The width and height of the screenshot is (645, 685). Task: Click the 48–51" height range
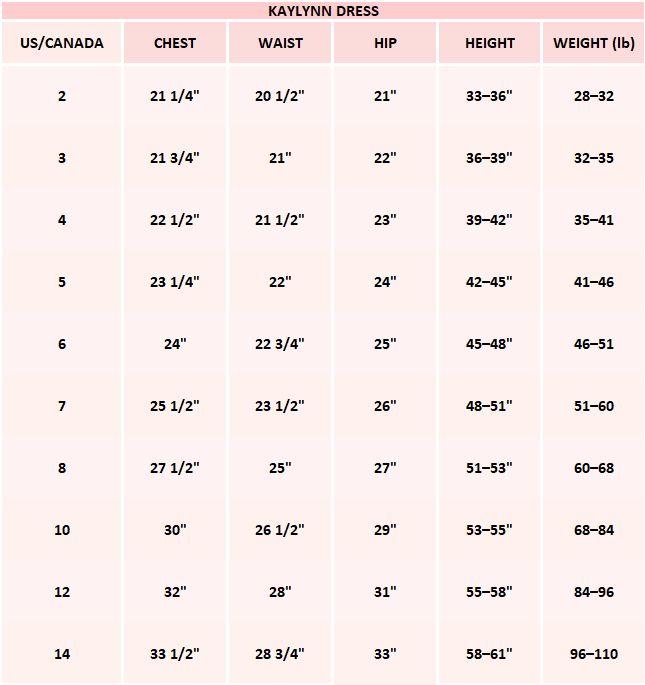[x=490, y=406]
